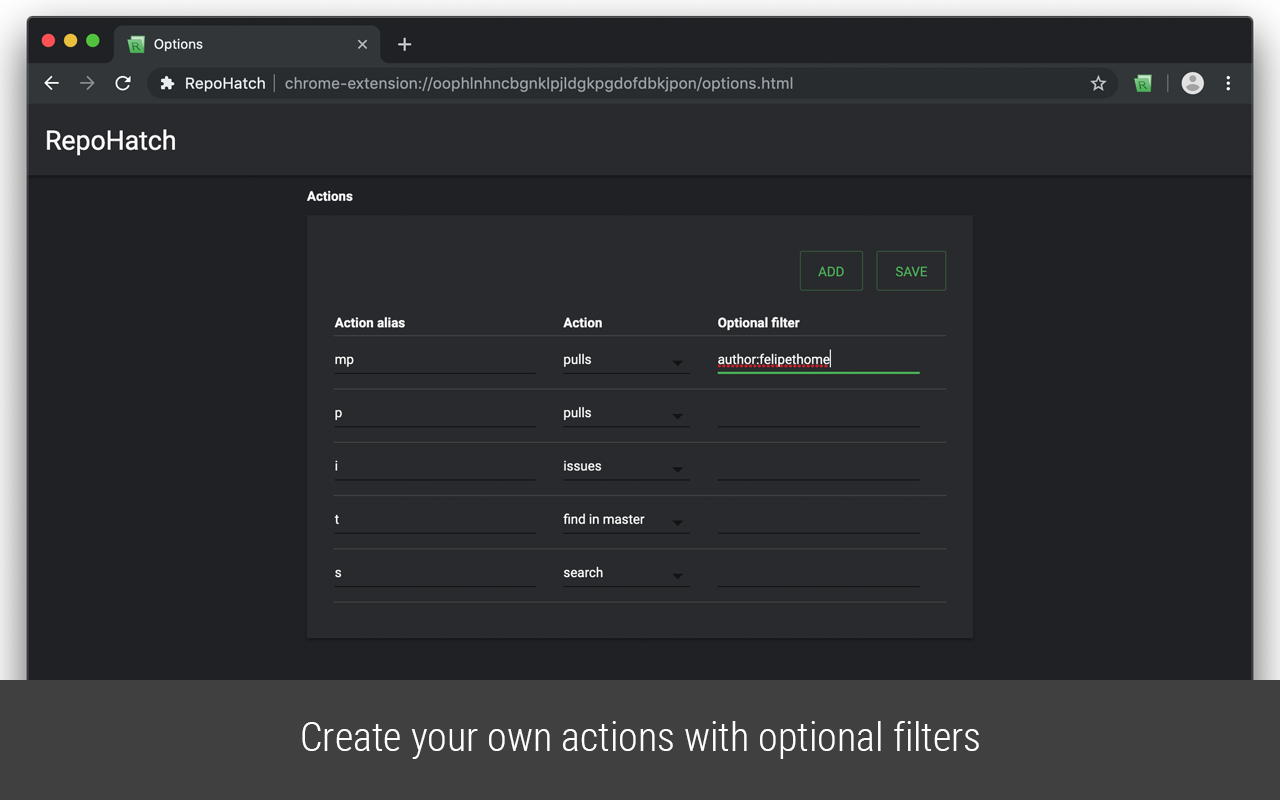Click optional filter field in p row
The height and width of the screenshot is (800, 1280).
[818, 413]
